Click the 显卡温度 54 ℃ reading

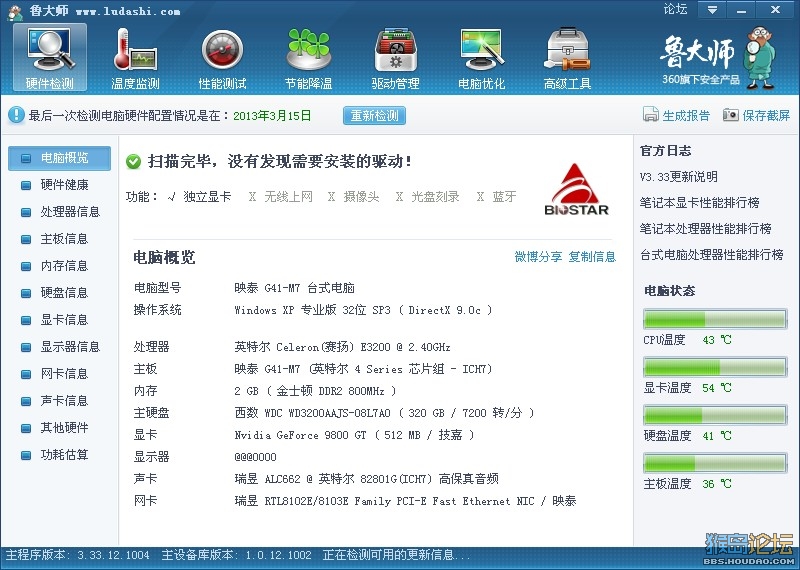click(687, 388)
